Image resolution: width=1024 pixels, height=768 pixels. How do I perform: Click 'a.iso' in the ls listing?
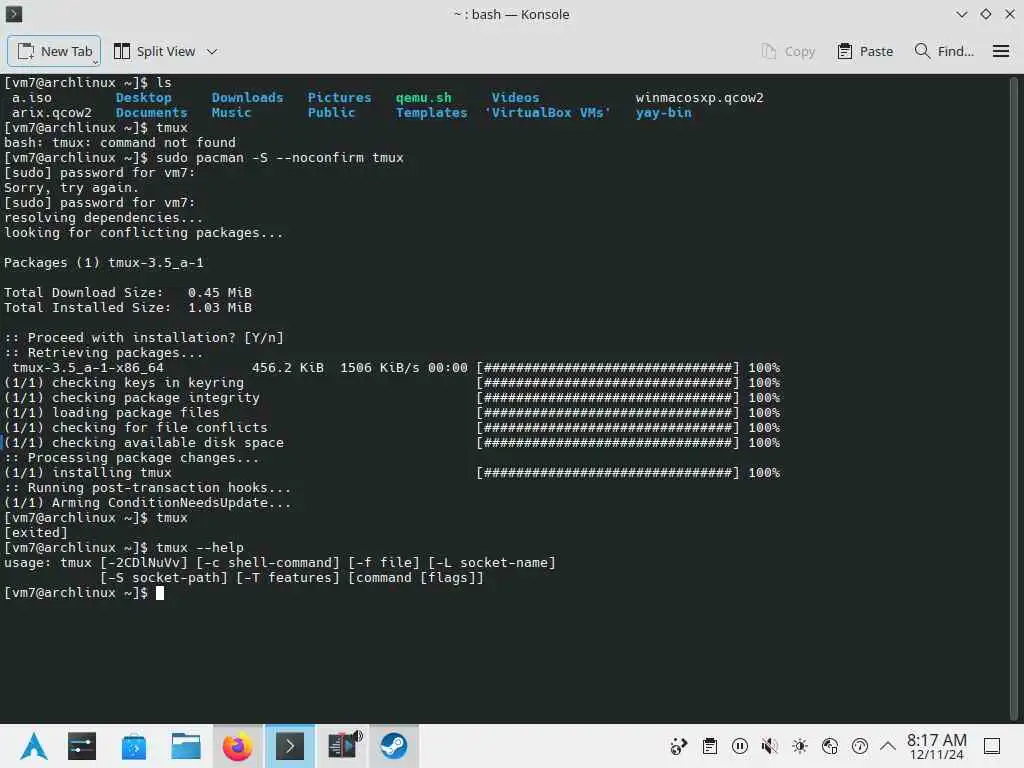point(32,97)
